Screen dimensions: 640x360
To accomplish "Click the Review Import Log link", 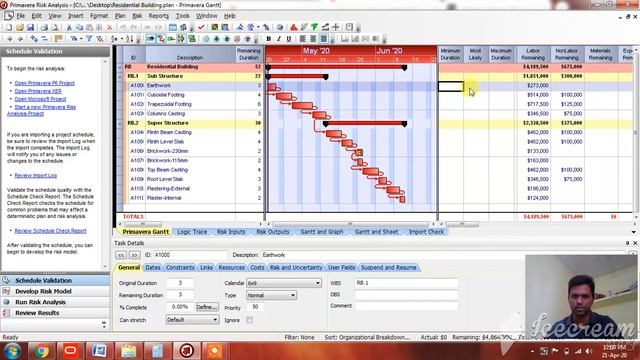I will pyautogui.click(x=36, y=176).
